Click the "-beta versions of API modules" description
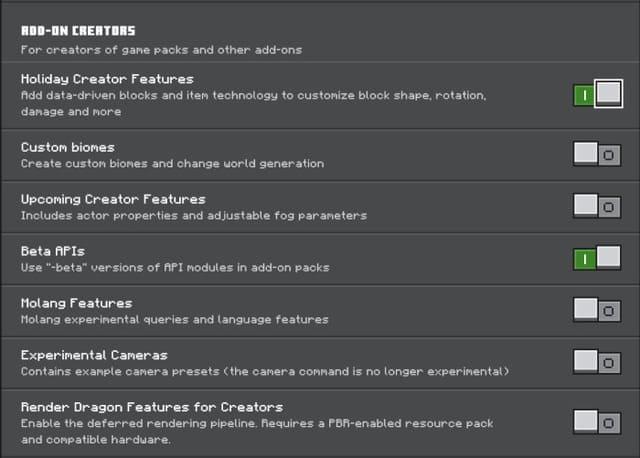 [175, 268]
